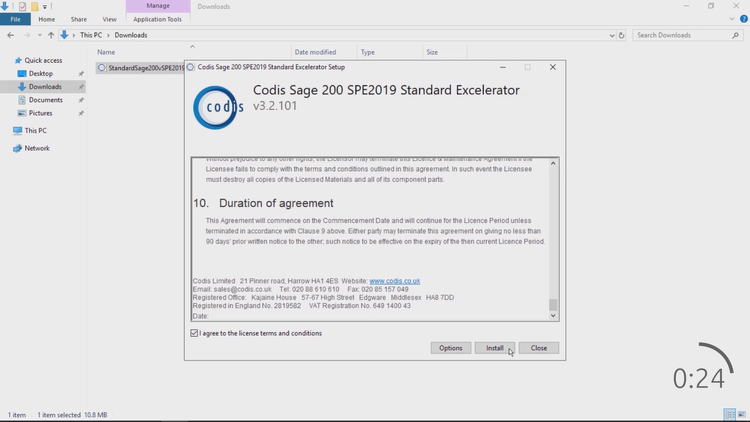Click the license text scrollbar thumb

pos(553,305)
